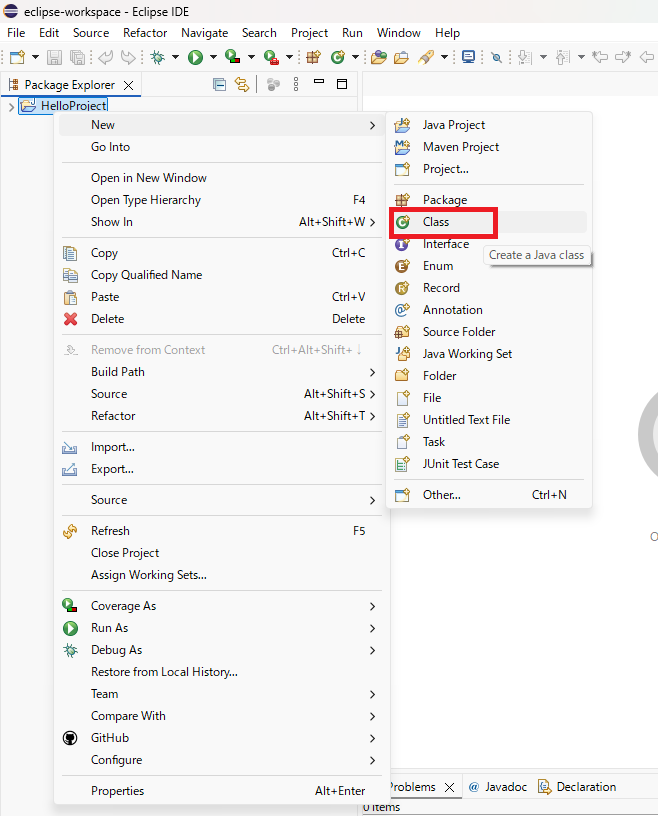Open the Debug toolbar dropdown arrow

pyautogui.click(x=175, y=57)
